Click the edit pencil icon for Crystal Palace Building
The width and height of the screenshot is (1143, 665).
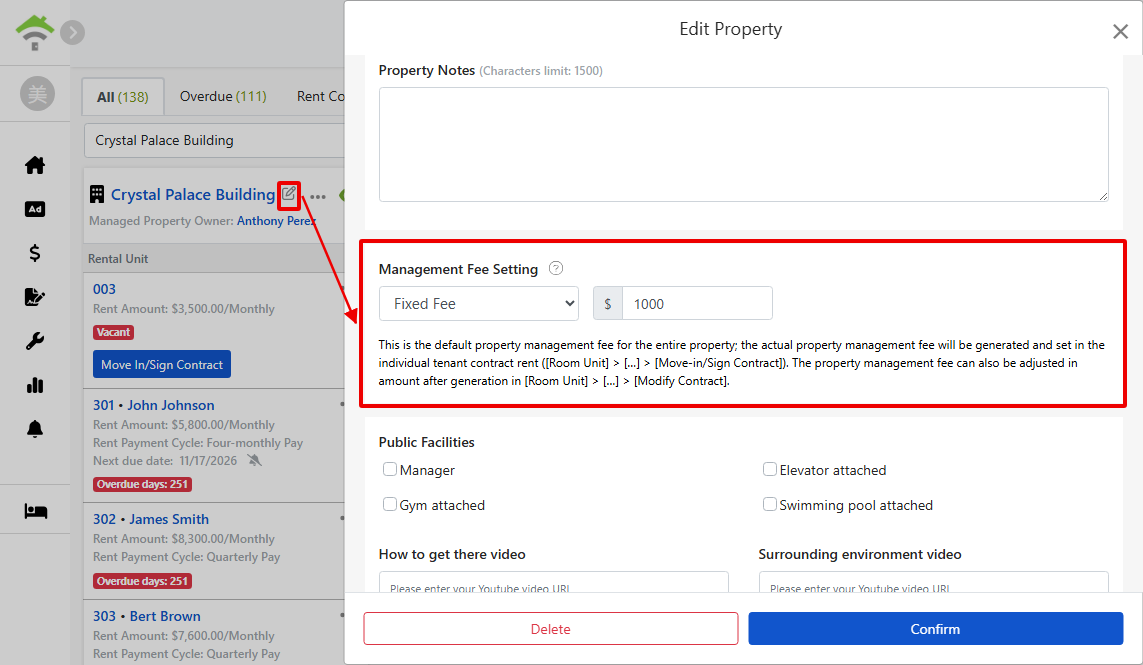tap(289, 193)
